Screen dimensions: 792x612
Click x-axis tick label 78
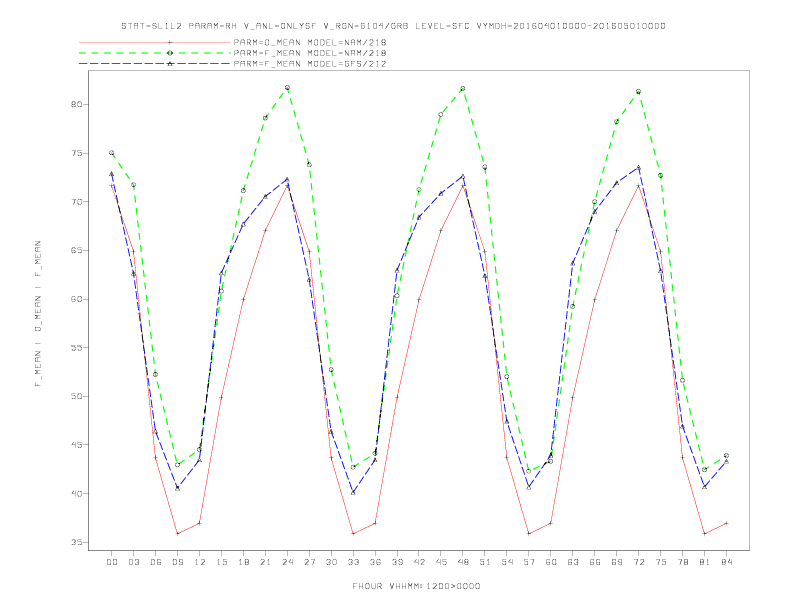[x=683, y=562]
